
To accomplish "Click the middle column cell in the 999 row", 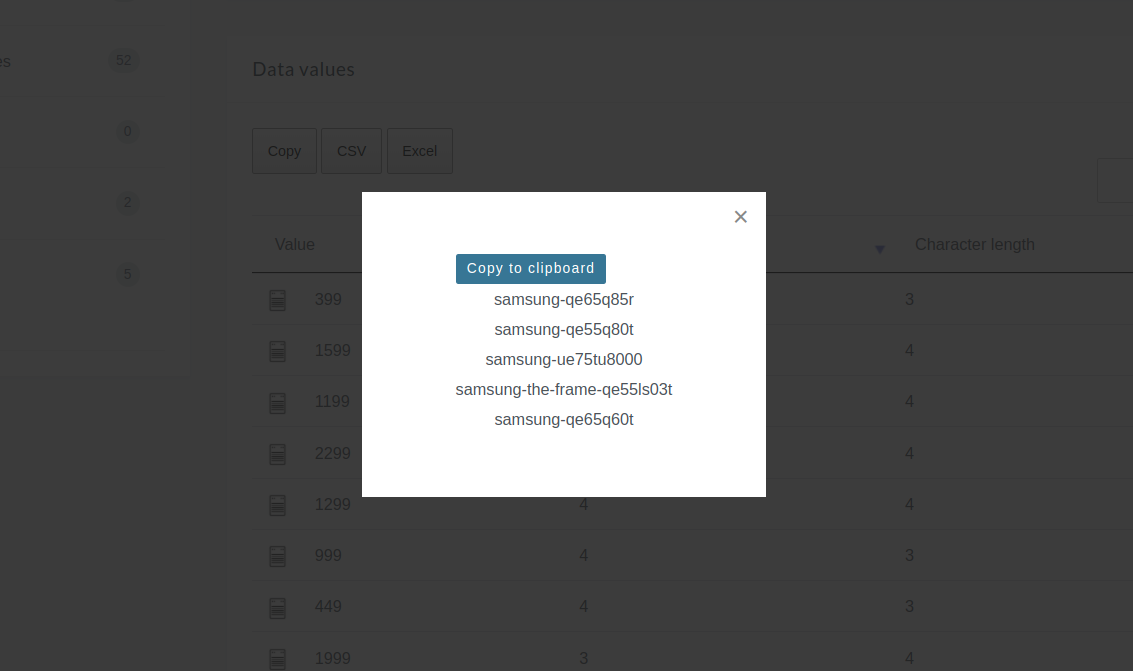I will [583, 555].
